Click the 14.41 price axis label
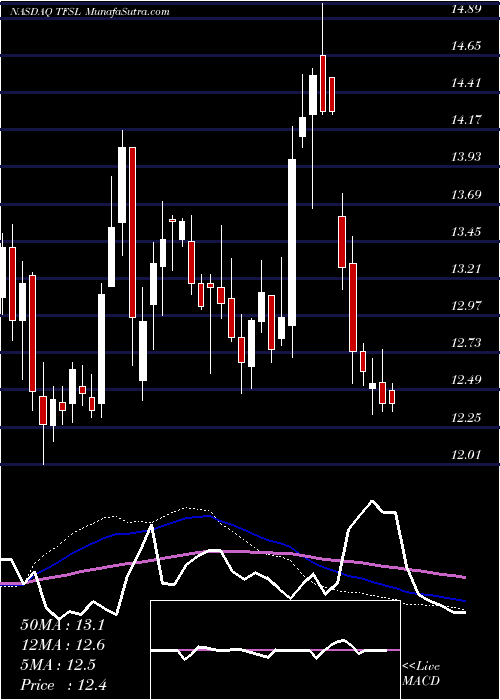This screenshot has height=700, width=500. point(465,83)
